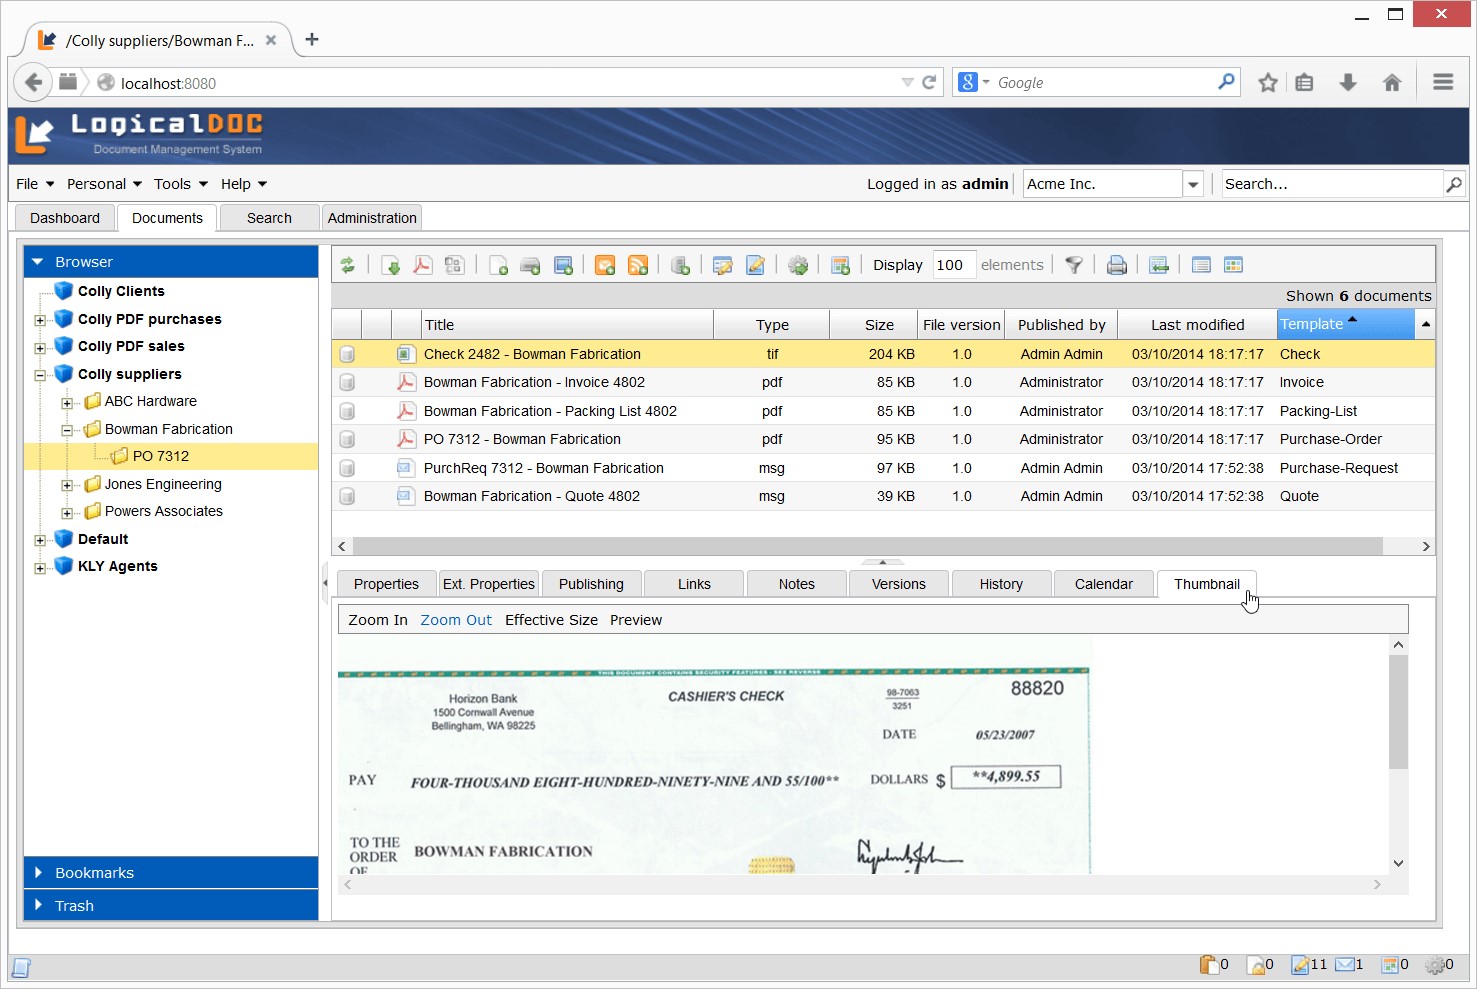Viewport: 1477px width, 989px height.
Task: Click the locked documents status icon
Action: coord(1255,964)
